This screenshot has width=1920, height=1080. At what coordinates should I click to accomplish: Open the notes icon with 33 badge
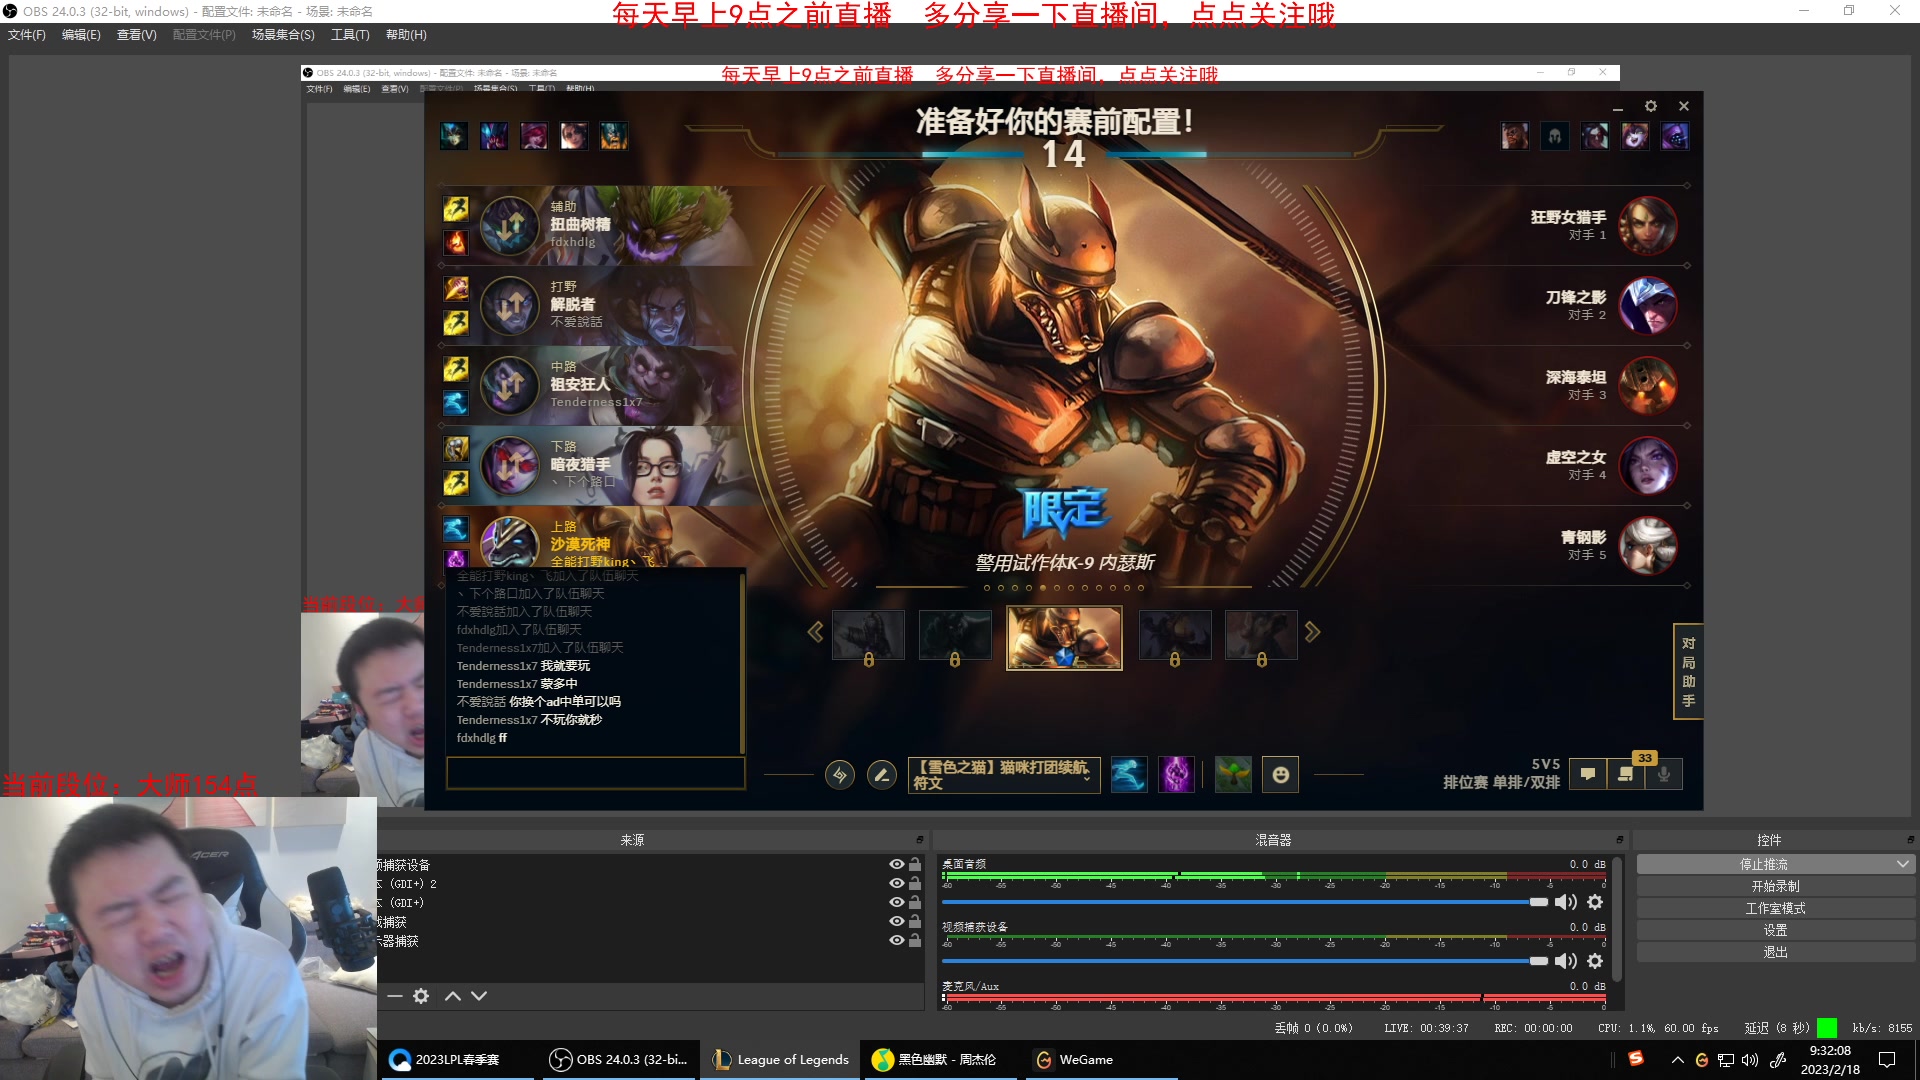1626,774
